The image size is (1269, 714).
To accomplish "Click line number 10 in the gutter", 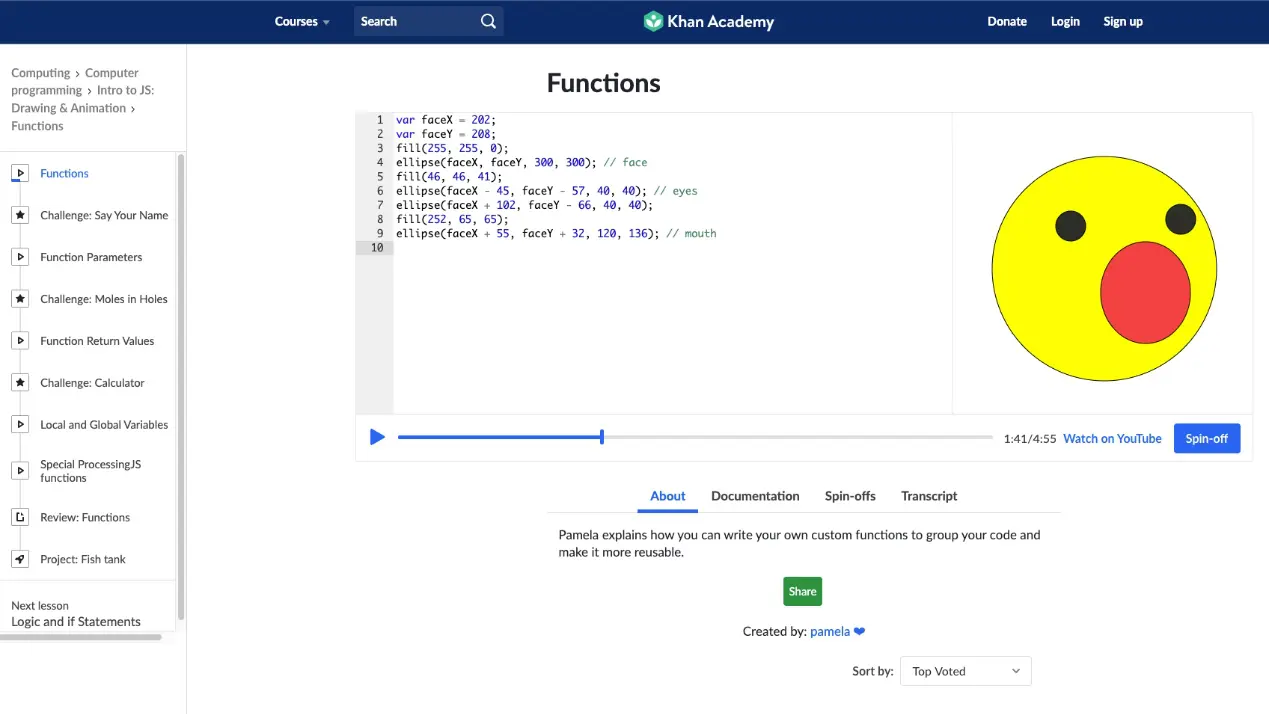I will 376,248.
